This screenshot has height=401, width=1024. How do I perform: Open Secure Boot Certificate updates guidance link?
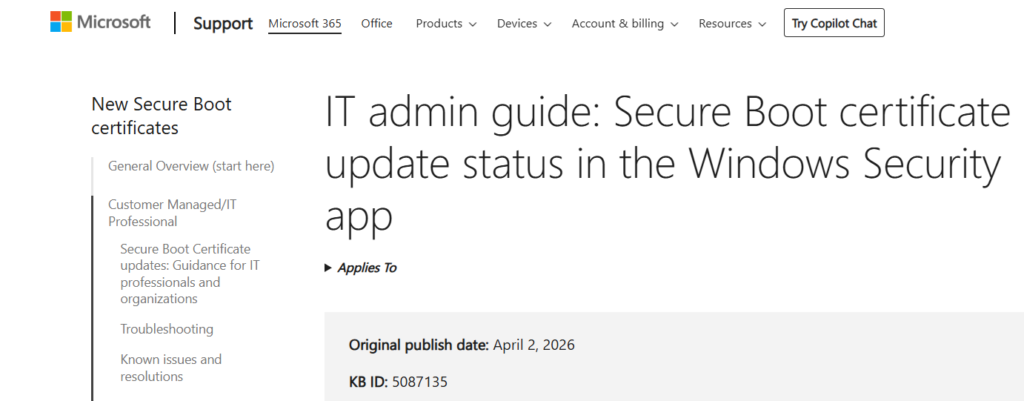tap(185, 274)
